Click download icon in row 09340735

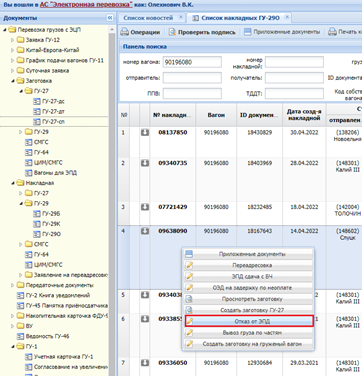(x=145, y=163)
